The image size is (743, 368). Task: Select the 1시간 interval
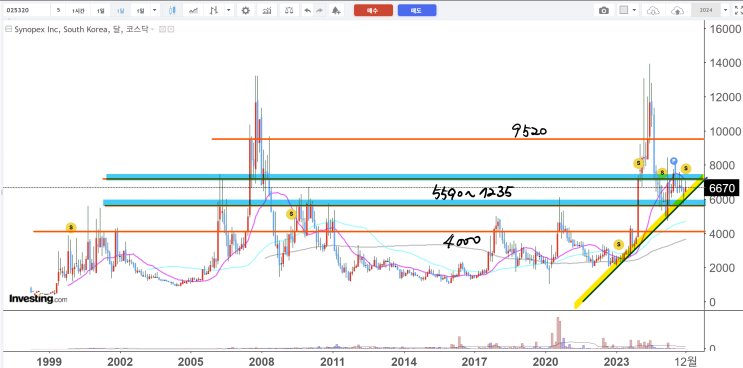tap(78, 10)
